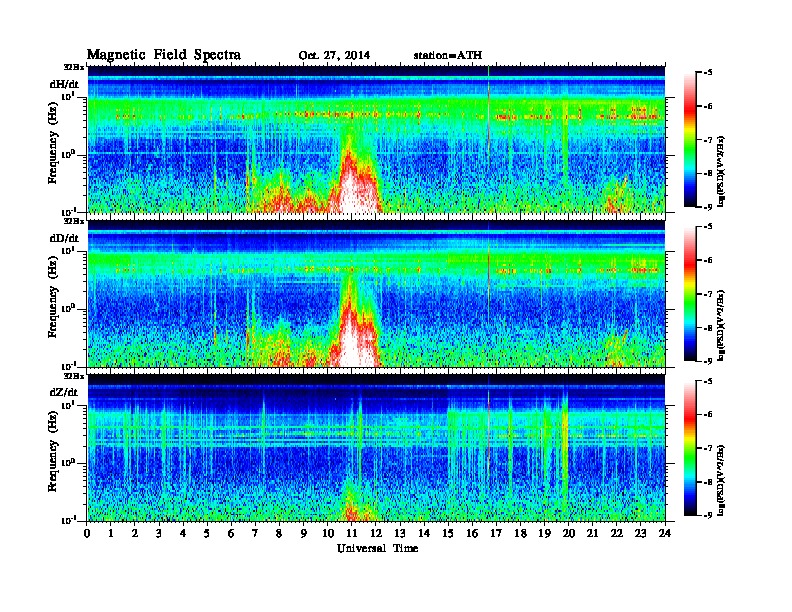The height and width of the screenshot is (612, 792).
Task: Click hour tick label '13' on time axis
Action: [400, 534]
